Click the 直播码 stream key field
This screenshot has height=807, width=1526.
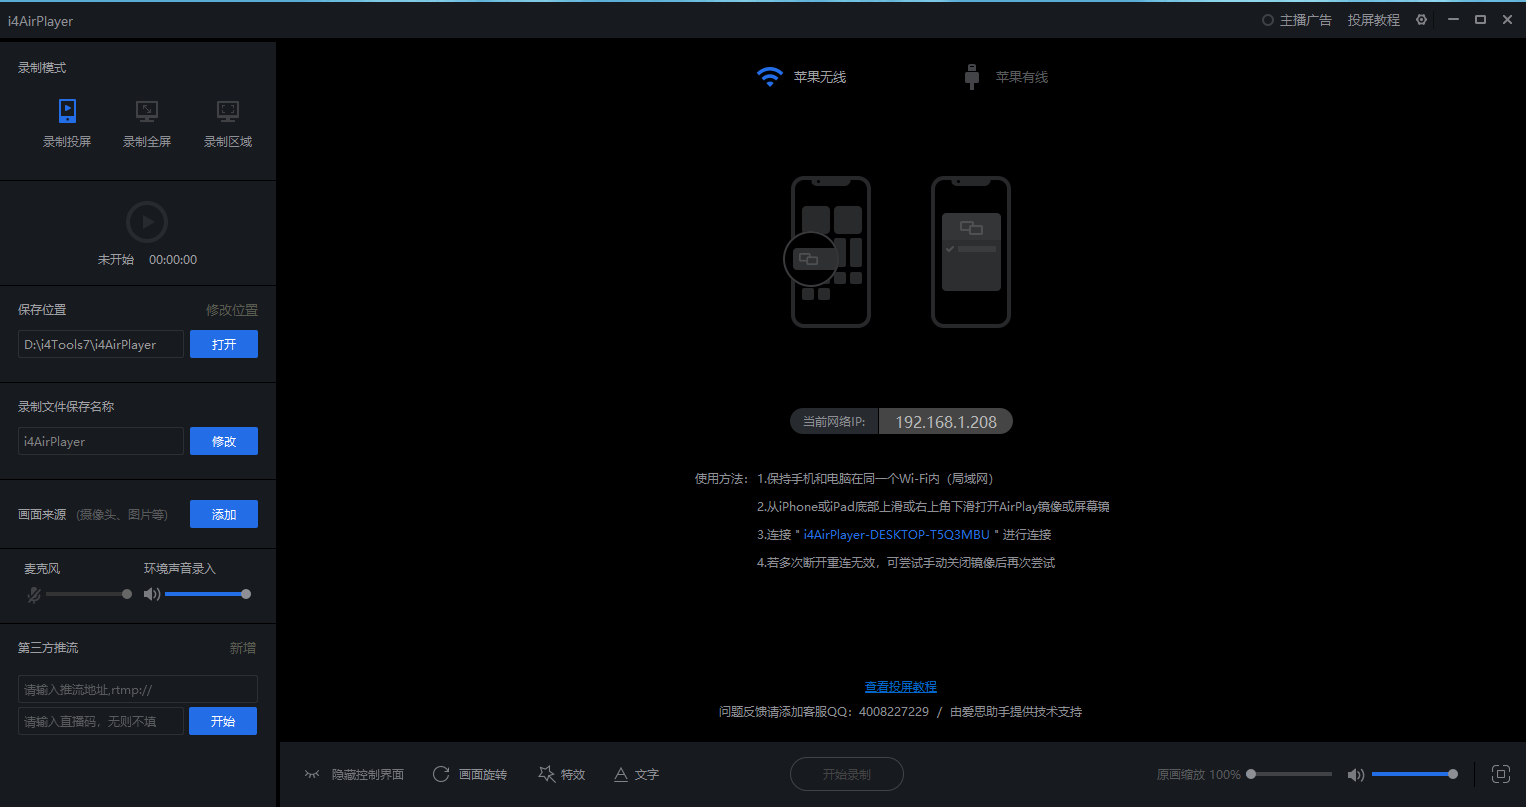(101, 721)
